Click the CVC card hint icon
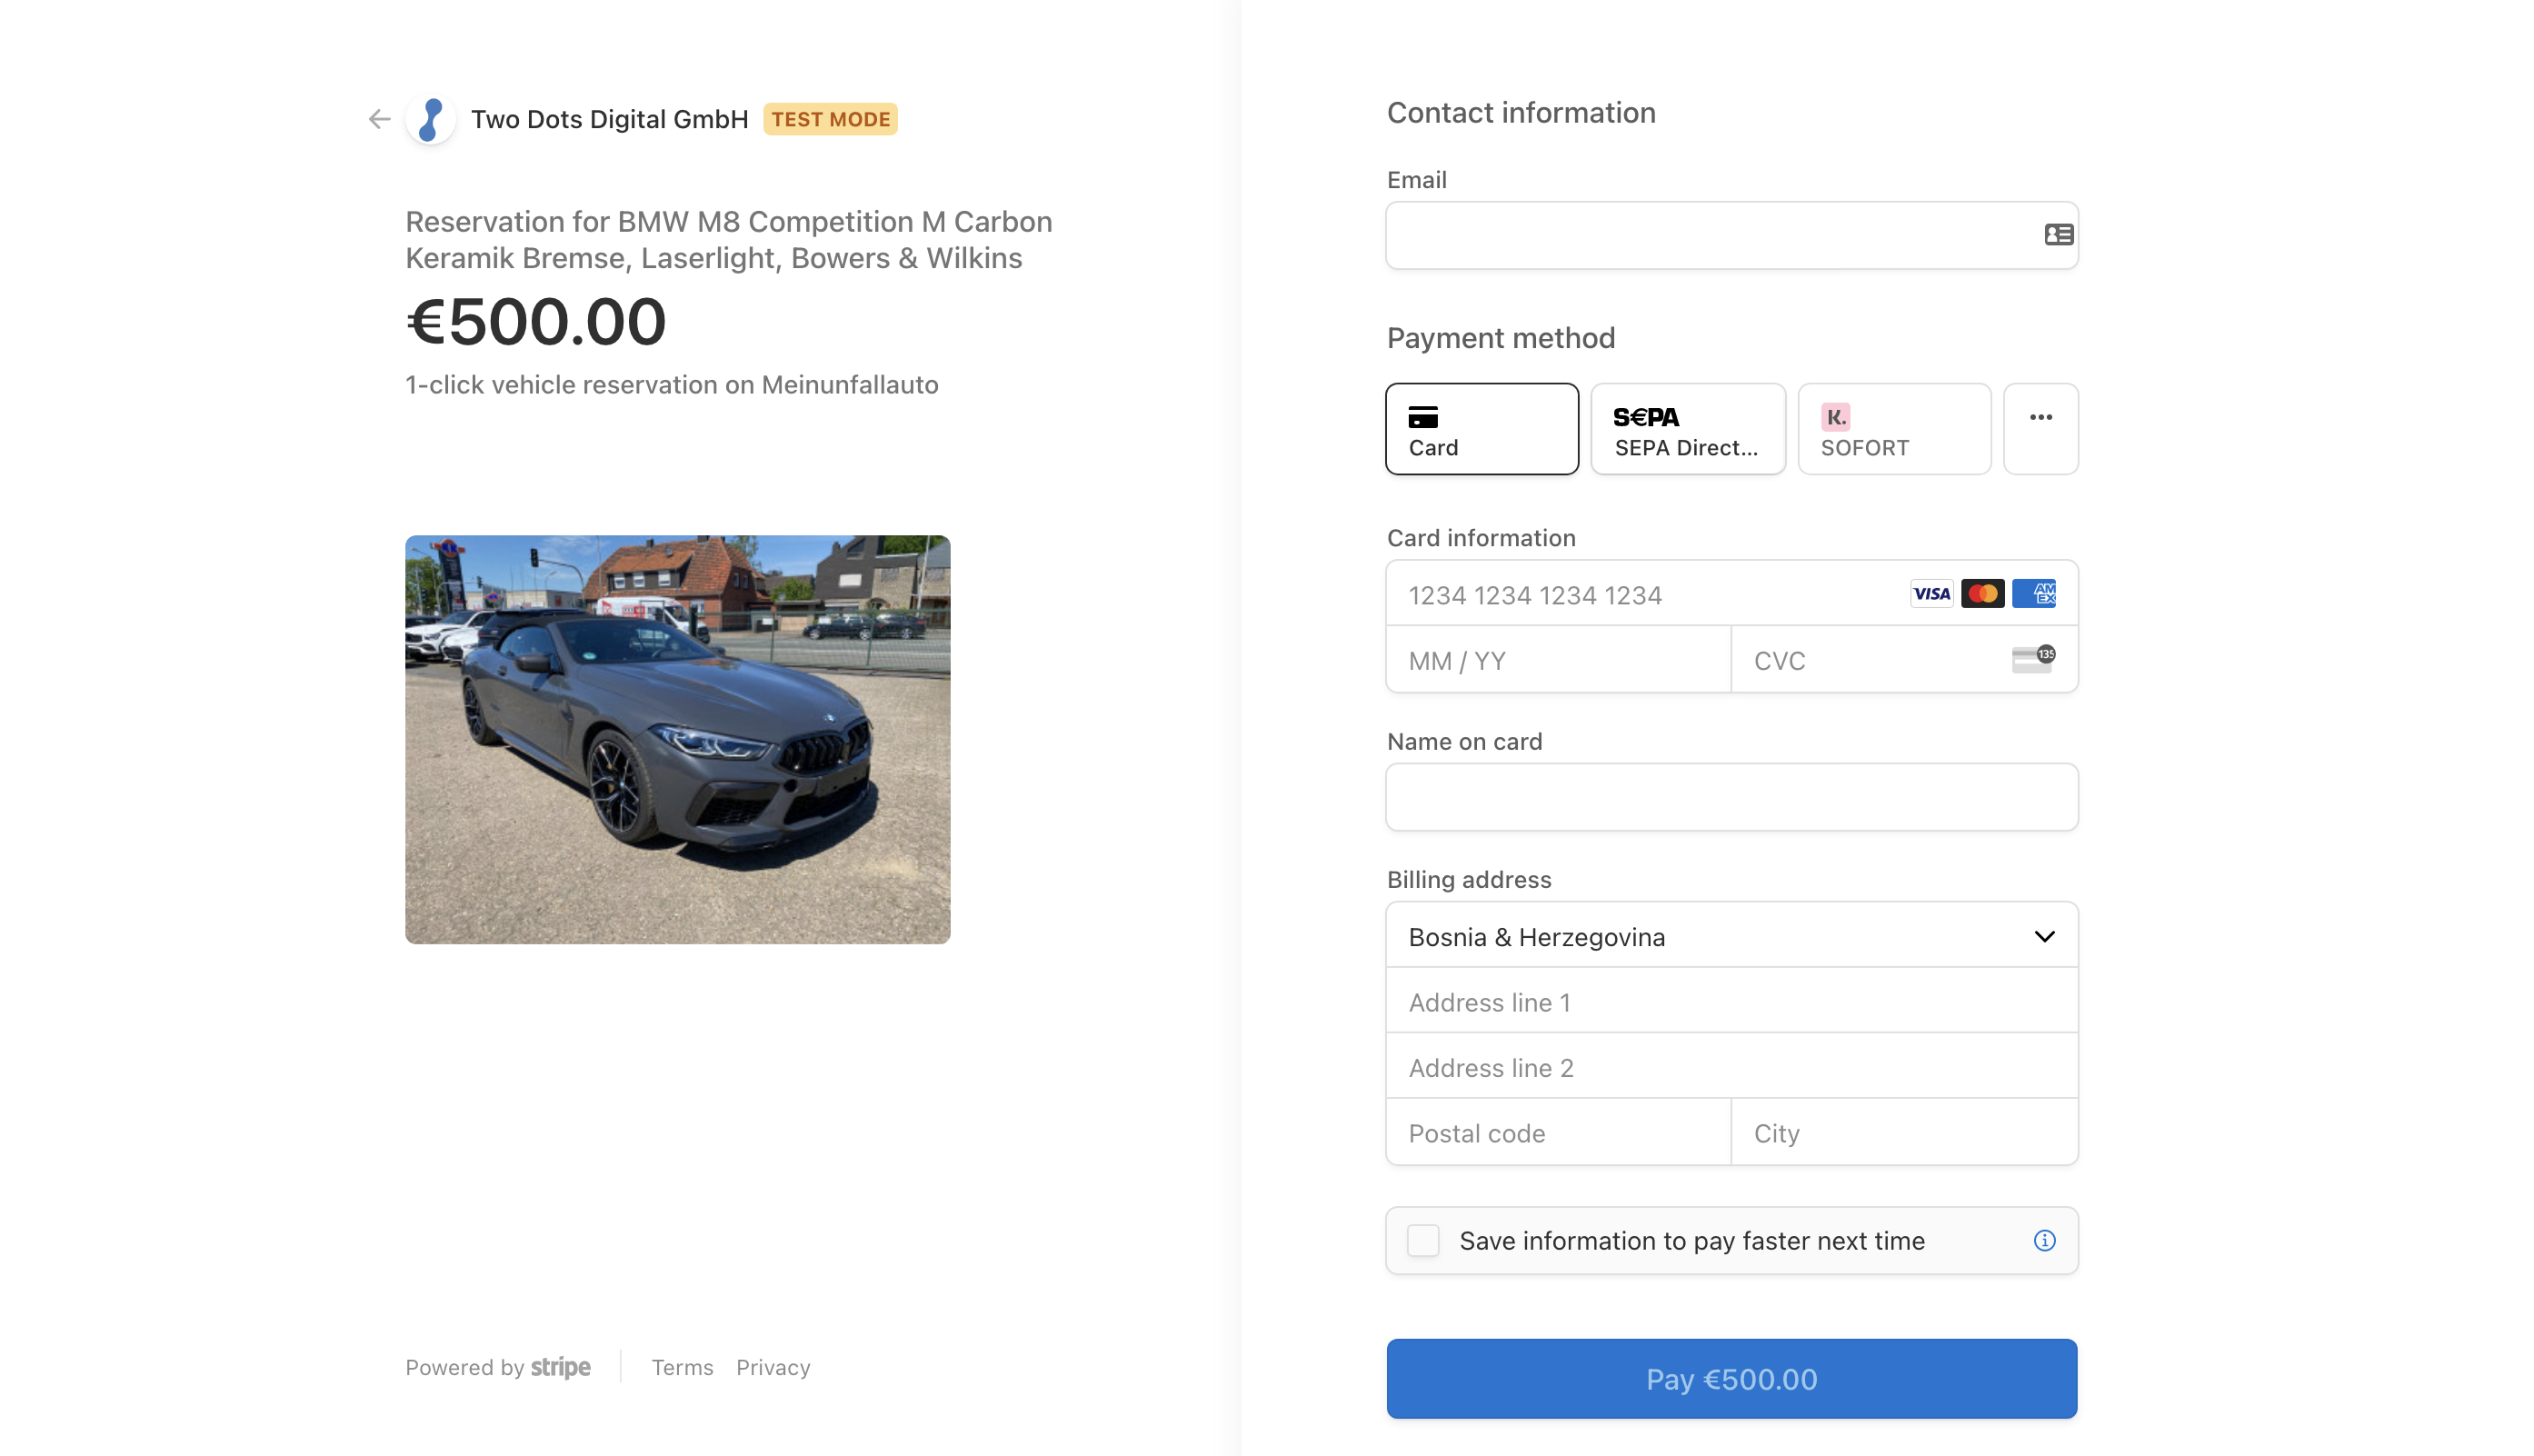Image resolution: width=2534 pixels, height=1456 pixels. coord(2033,659)
